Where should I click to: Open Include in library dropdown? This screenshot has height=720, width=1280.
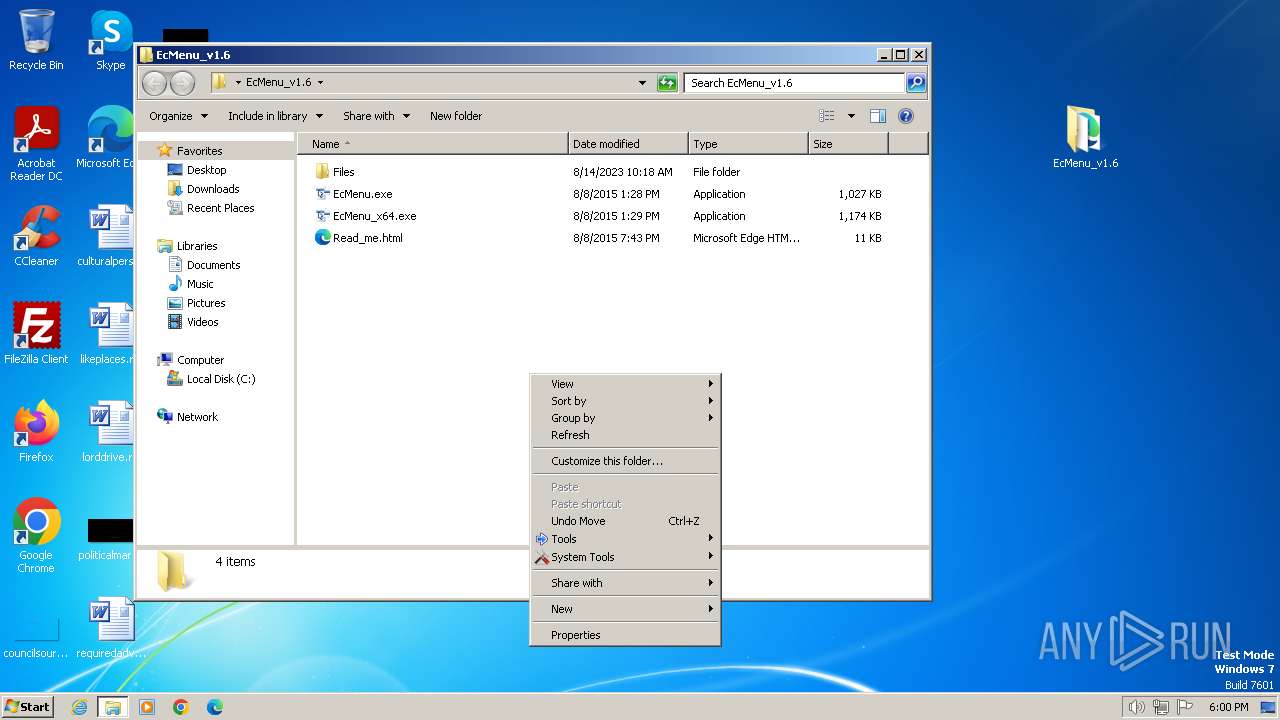coord(275,116)
